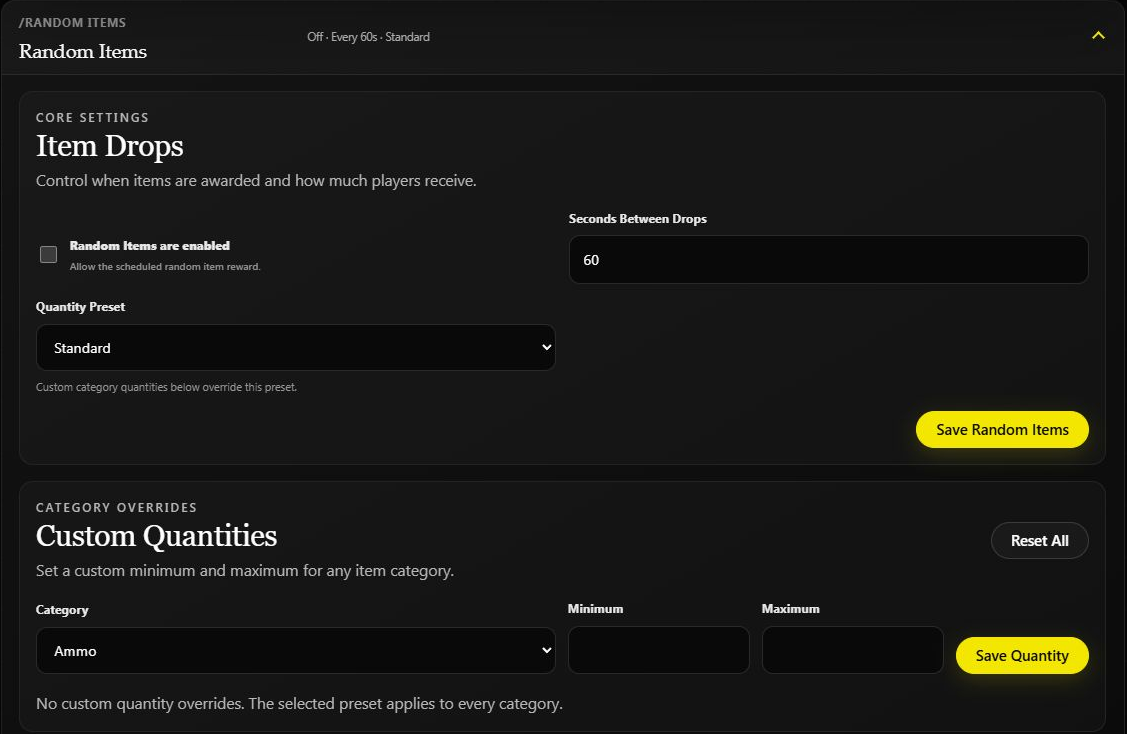This screenshot has width=1127, height=734.
Task: Click the Save Quantity button
Action: pyautogui.click(x=1022, y=656)
